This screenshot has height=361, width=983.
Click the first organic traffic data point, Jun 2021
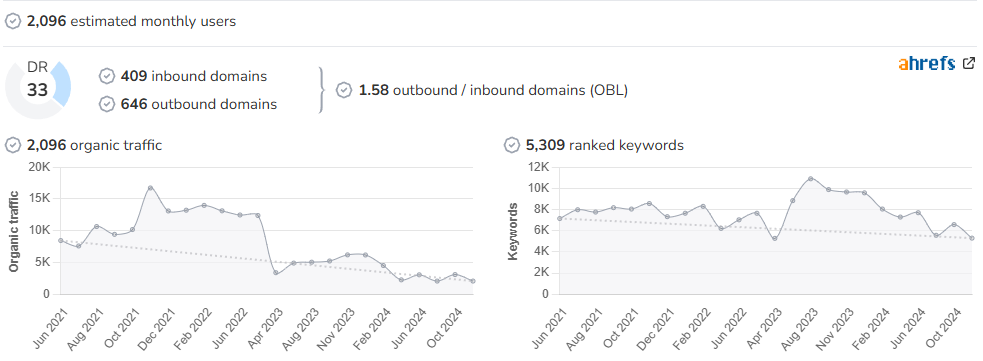tap(61, 241)
